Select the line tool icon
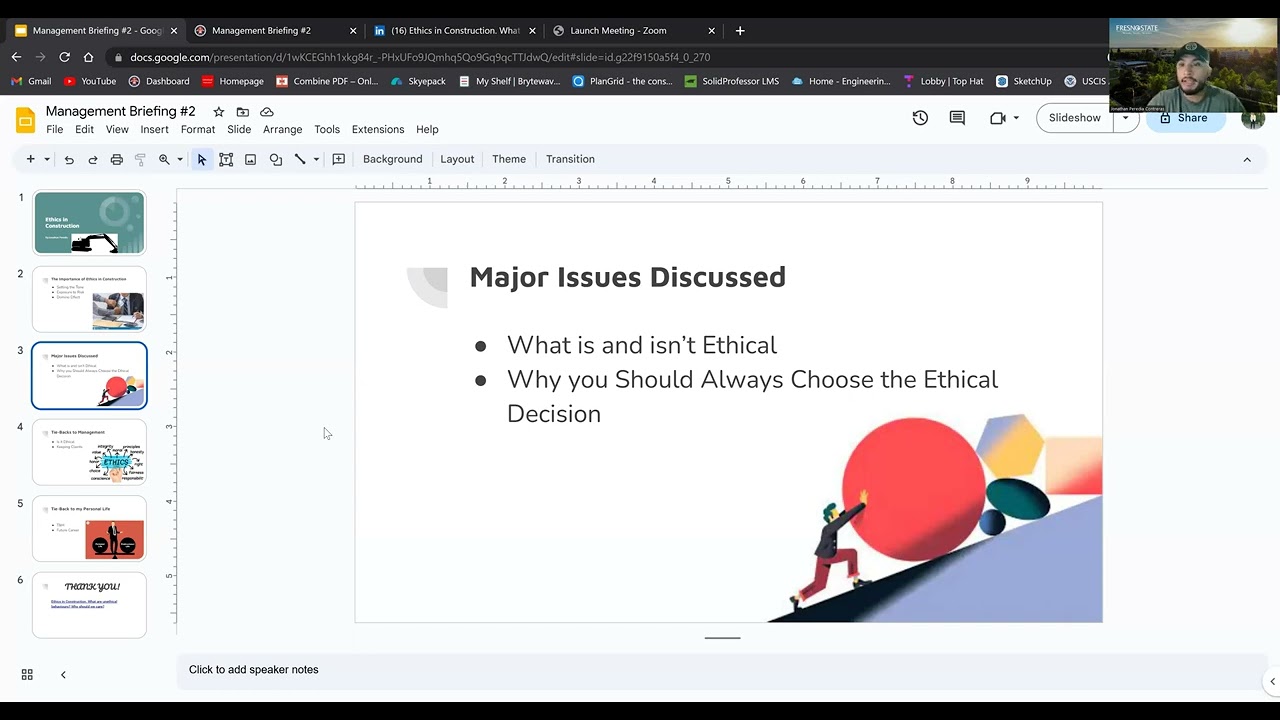This screenshot has width=1280, height=720. coord(299,159)
